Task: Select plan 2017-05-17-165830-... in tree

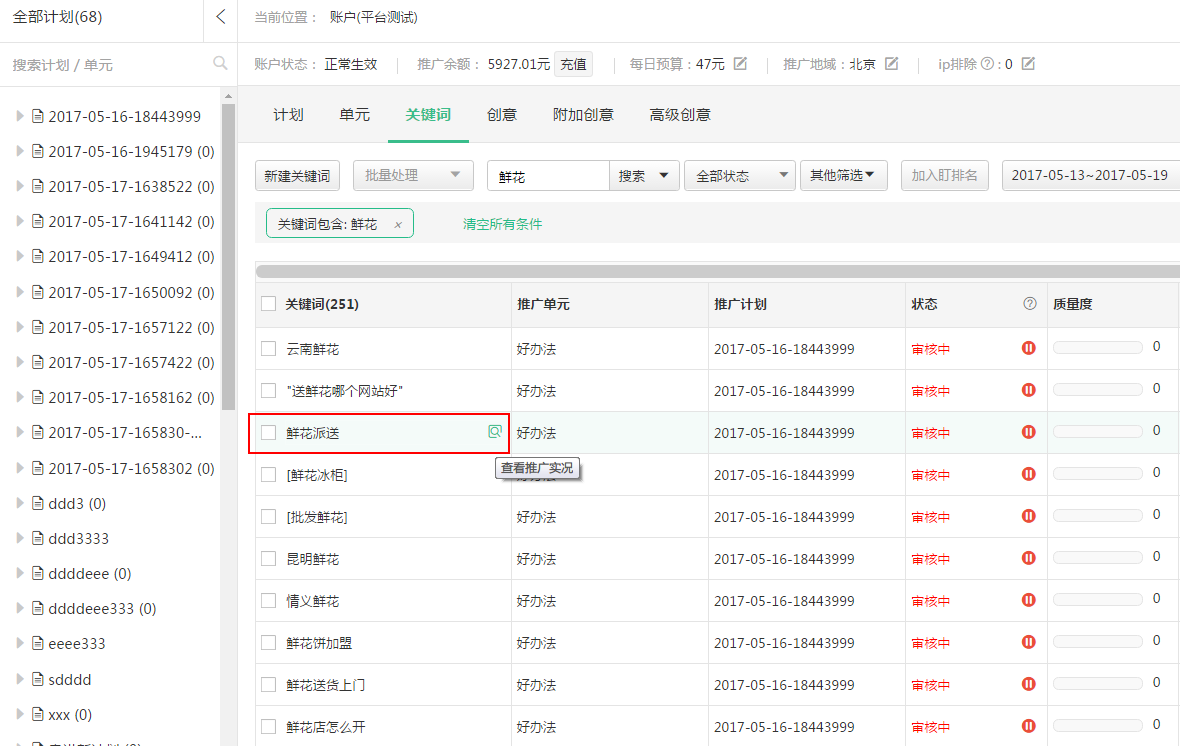Action: tap(125, 433)
